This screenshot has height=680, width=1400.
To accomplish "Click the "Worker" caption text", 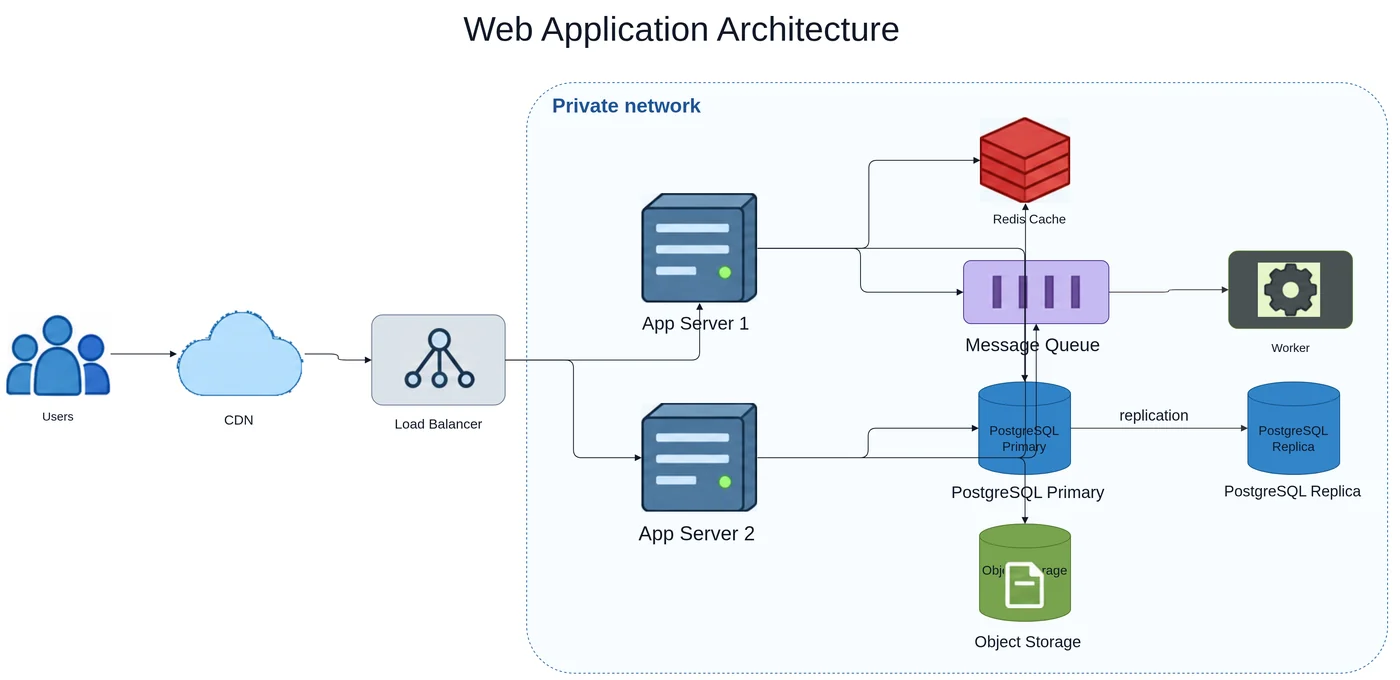I will pyautogui.click(x=1290, y=348).
